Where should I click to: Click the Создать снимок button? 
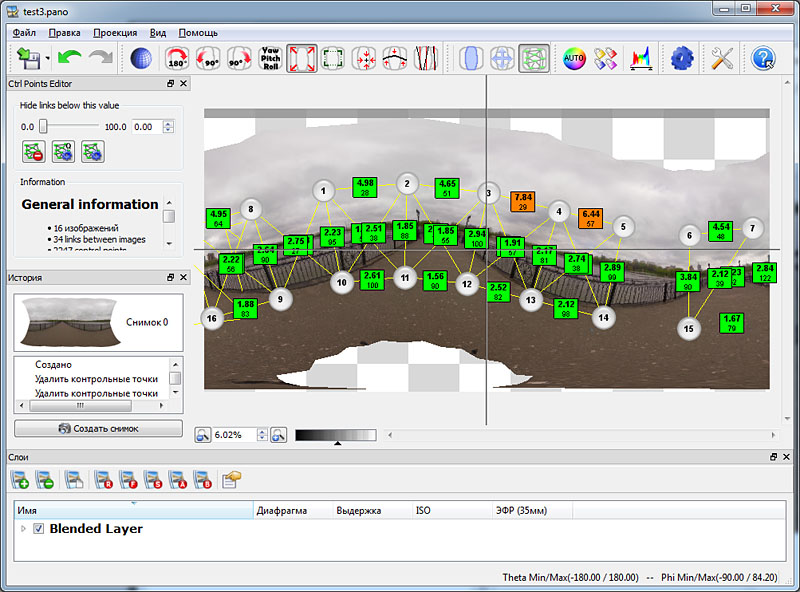click(x=98, y=429)
